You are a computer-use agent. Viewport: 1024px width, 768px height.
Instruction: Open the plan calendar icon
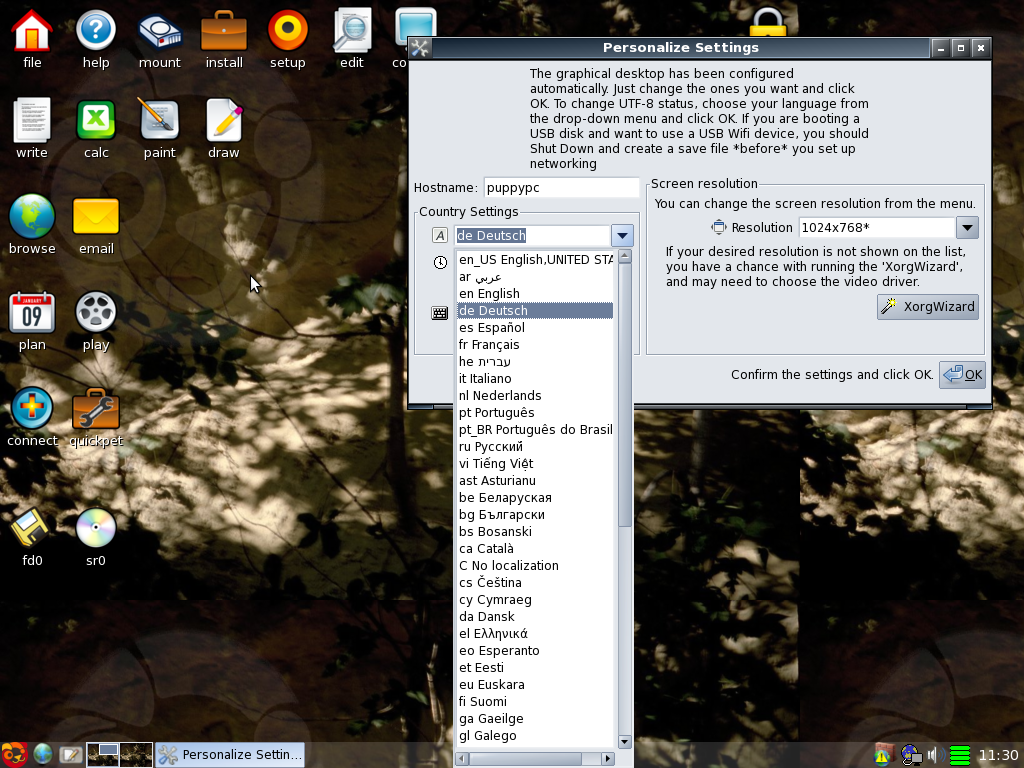tap(32, 314)
